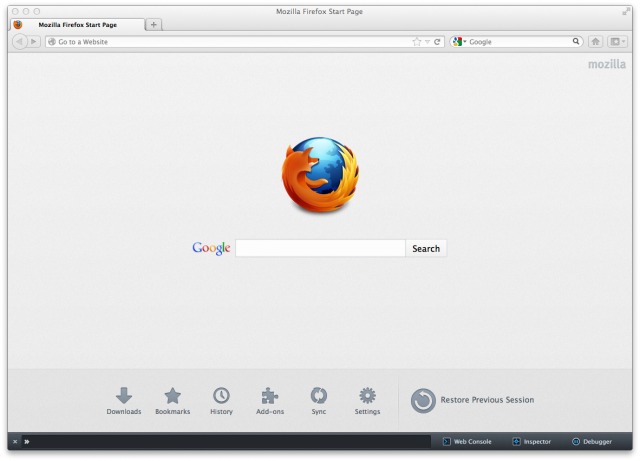Viewport: 640px width, 461px height.
Task: Click the Google logo beside search box
Action: (211, 248)
